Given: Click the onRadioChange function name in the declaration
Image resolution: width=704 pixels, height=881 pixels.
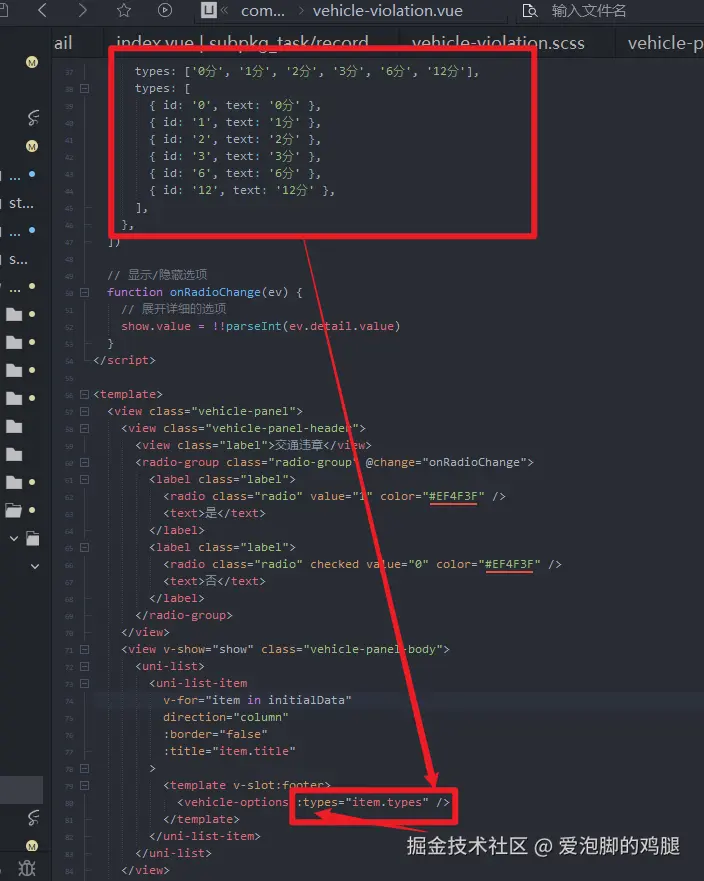Looking at the screenshot, I should pos(215,292).
